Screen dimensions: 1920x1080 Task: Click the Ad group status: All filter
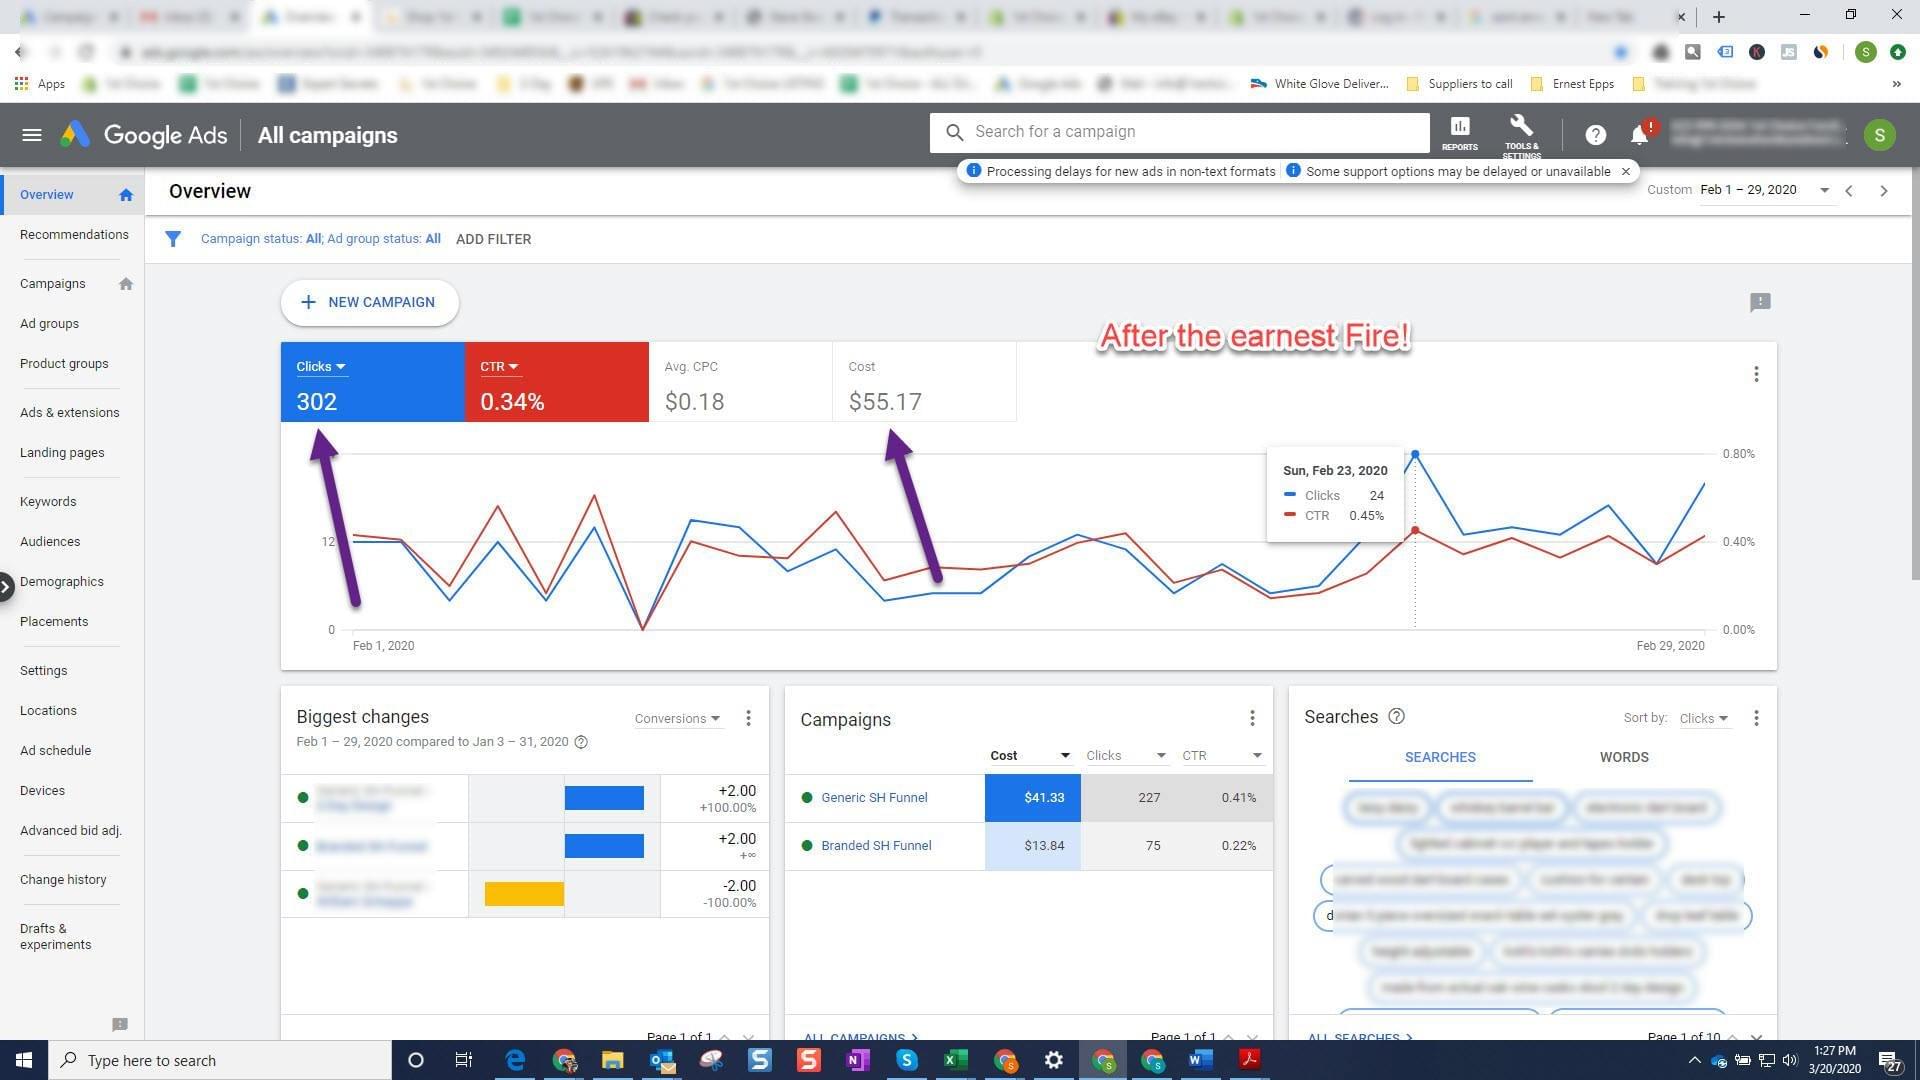tap(384, 239)
